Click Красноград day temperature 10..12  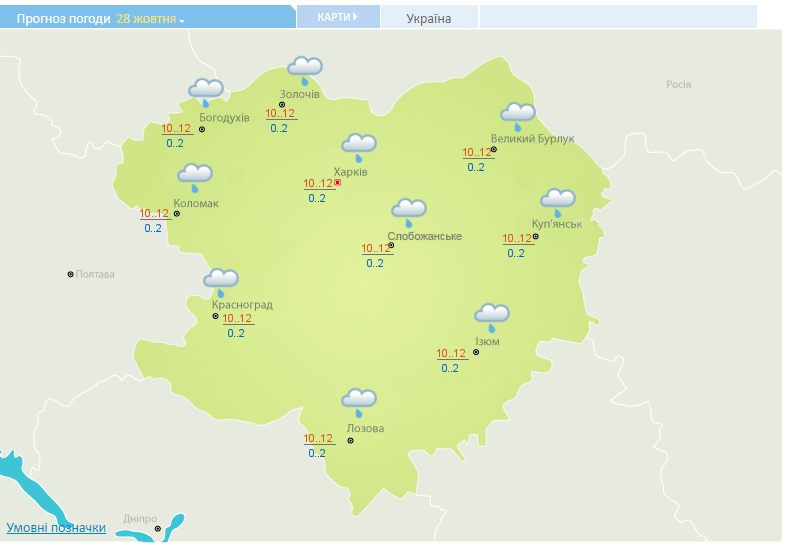[237, 318]
